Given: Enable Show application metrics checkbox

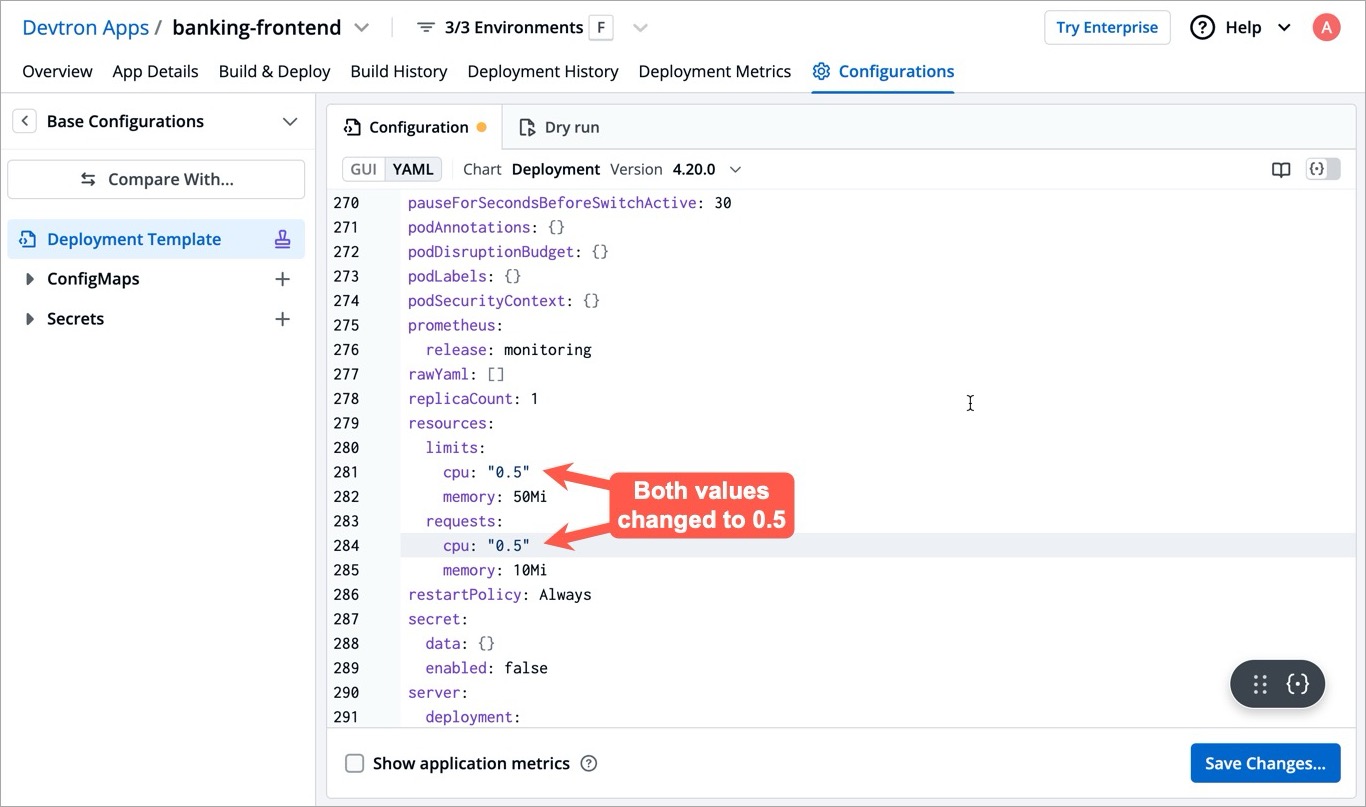Looking at the screenshot, I should 355,764.
